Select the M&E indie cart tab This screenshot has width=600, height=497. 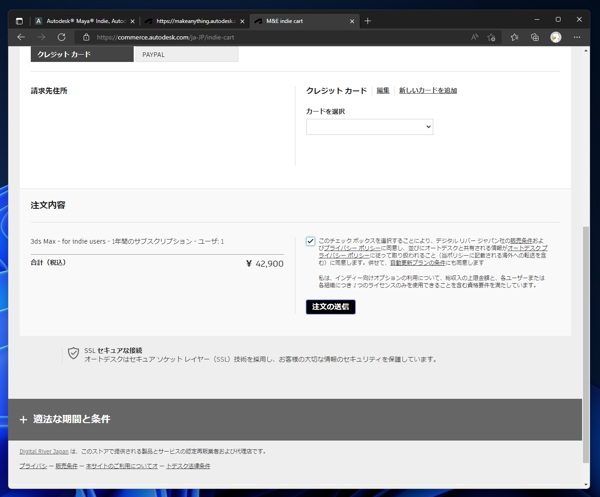(304, 21)
